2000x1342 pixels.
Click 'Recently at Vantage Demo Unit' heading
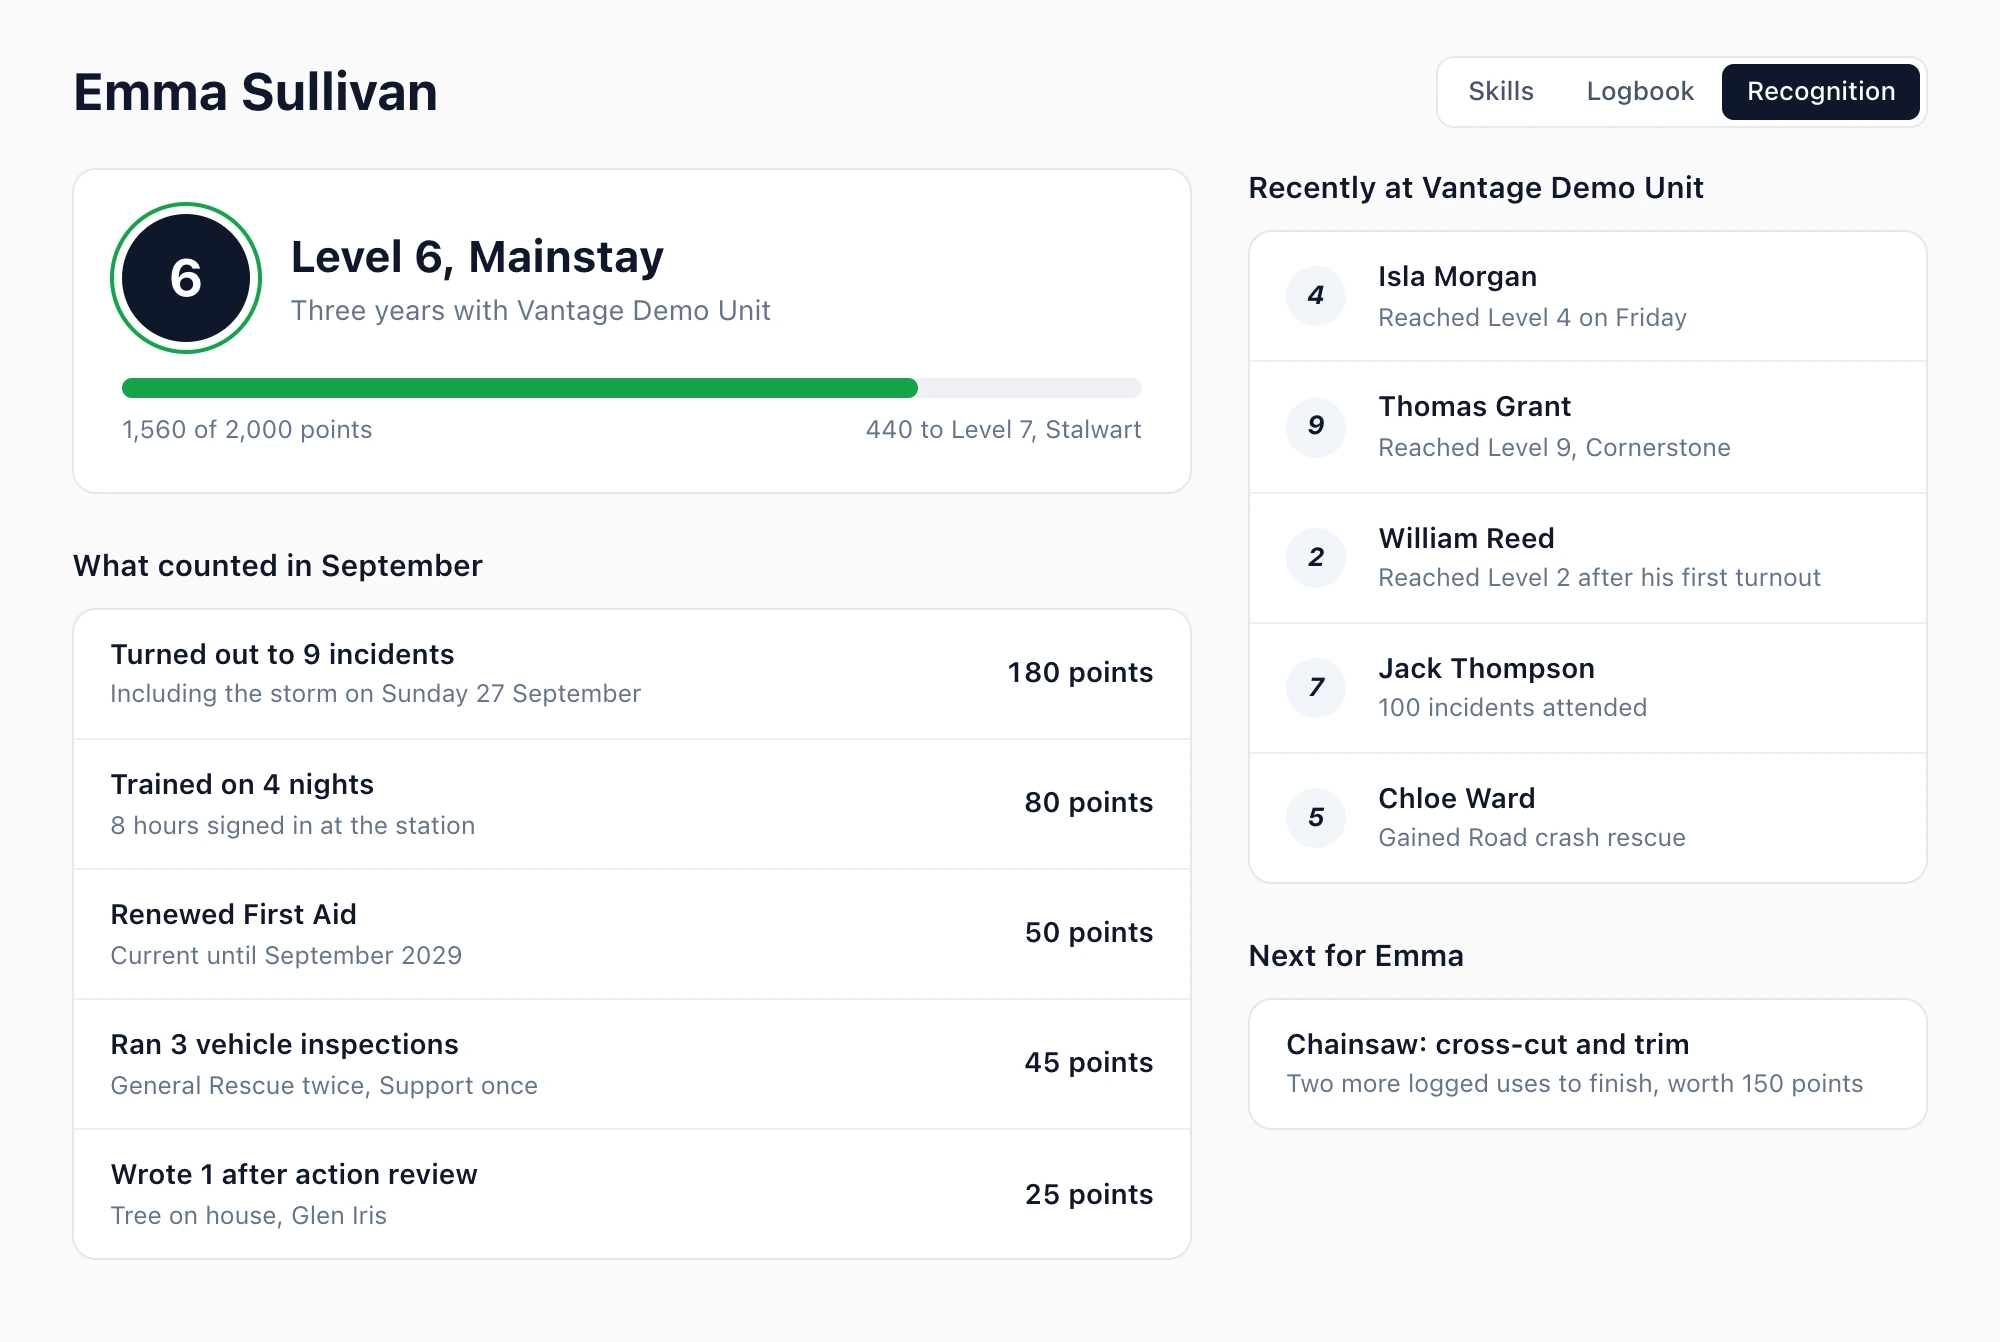pyautogui.click(x=1475, y=188)
